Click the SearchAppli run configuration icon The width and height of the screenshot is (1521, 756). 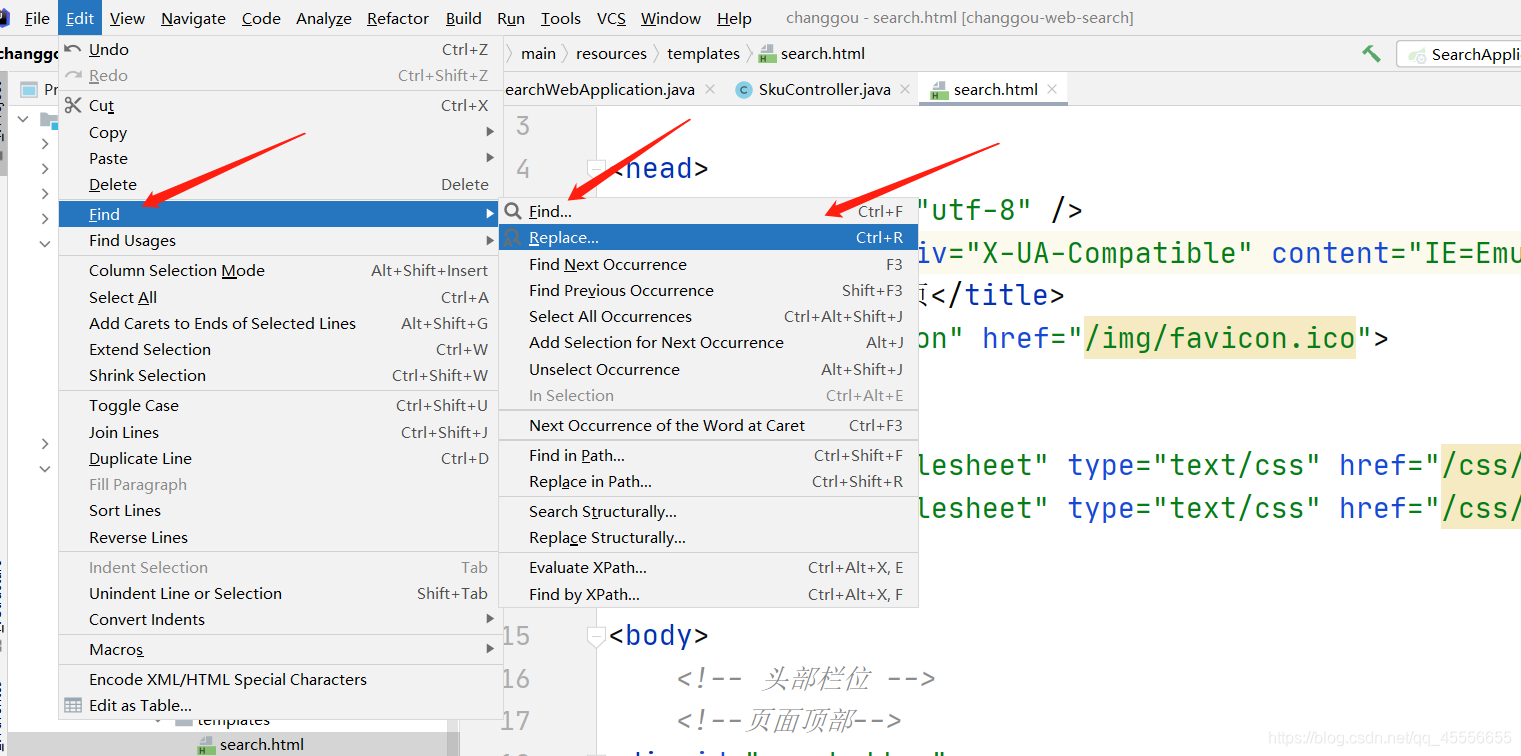point(1417,55)
